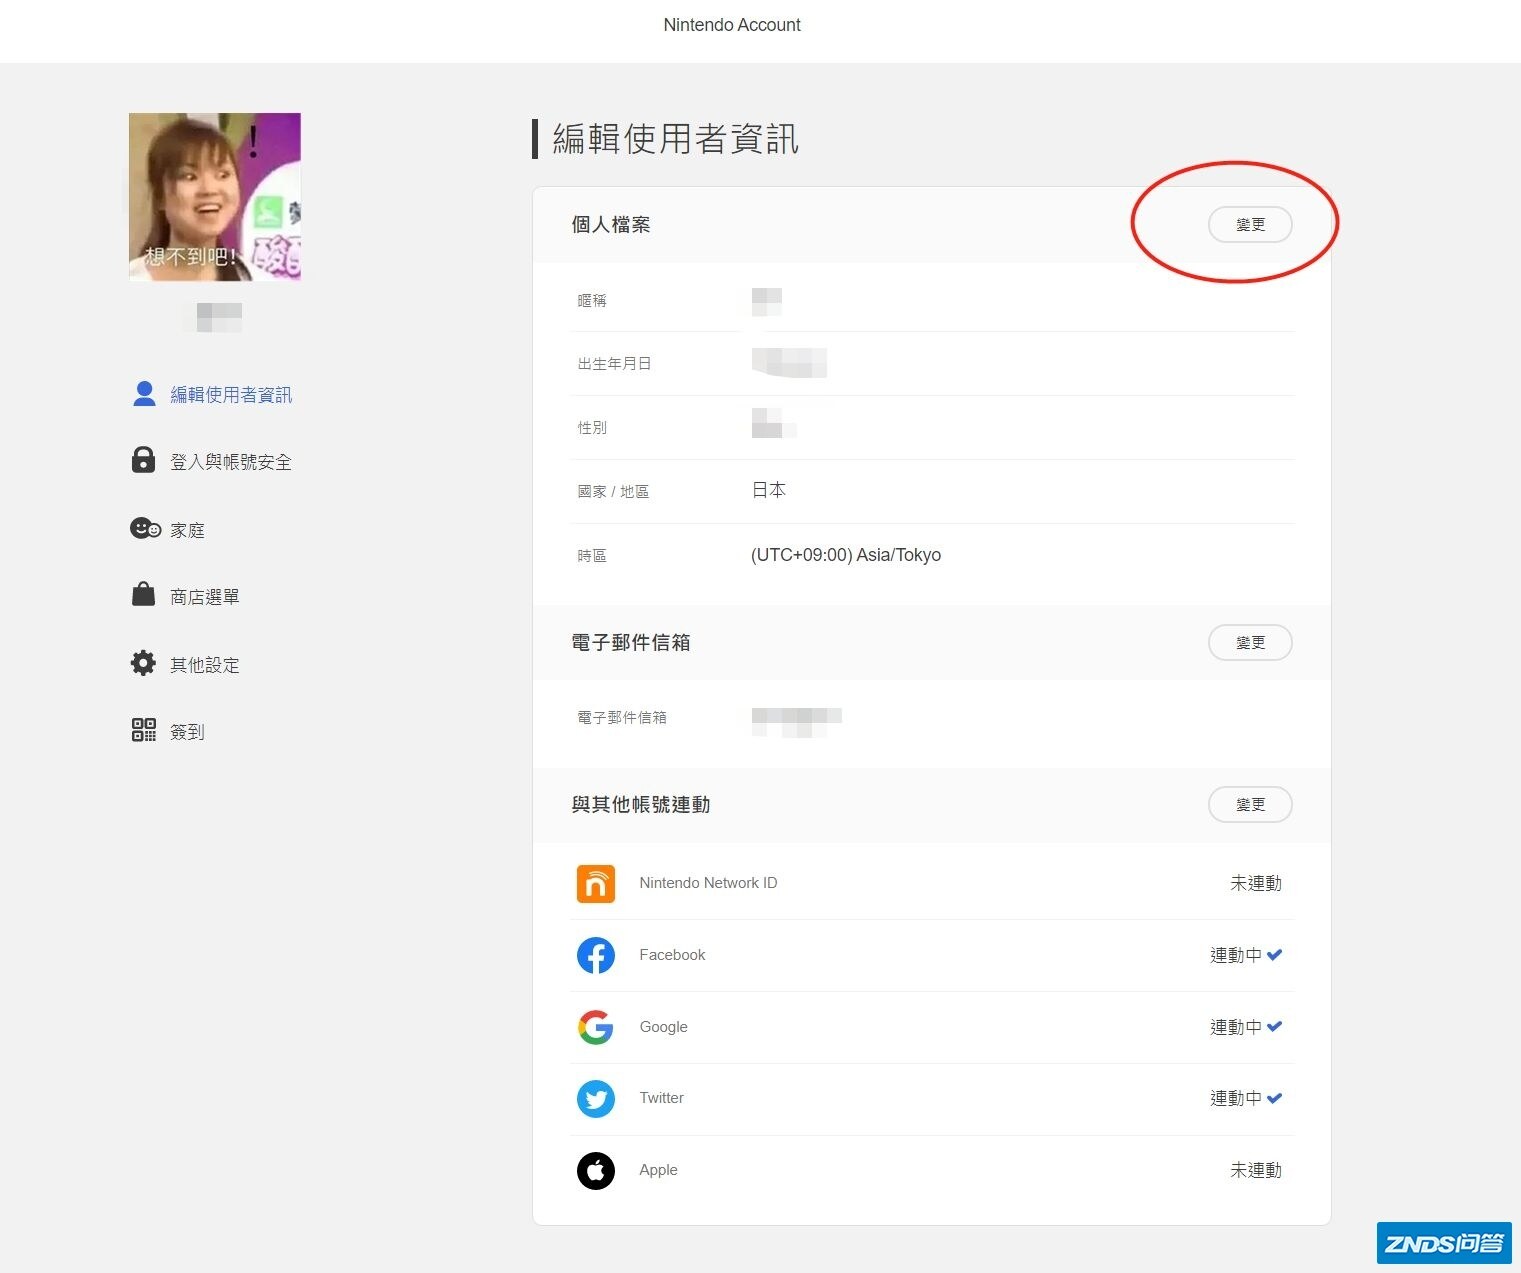Click the Twitter label text
Screen dimensions: 1521x1273
661,1098
